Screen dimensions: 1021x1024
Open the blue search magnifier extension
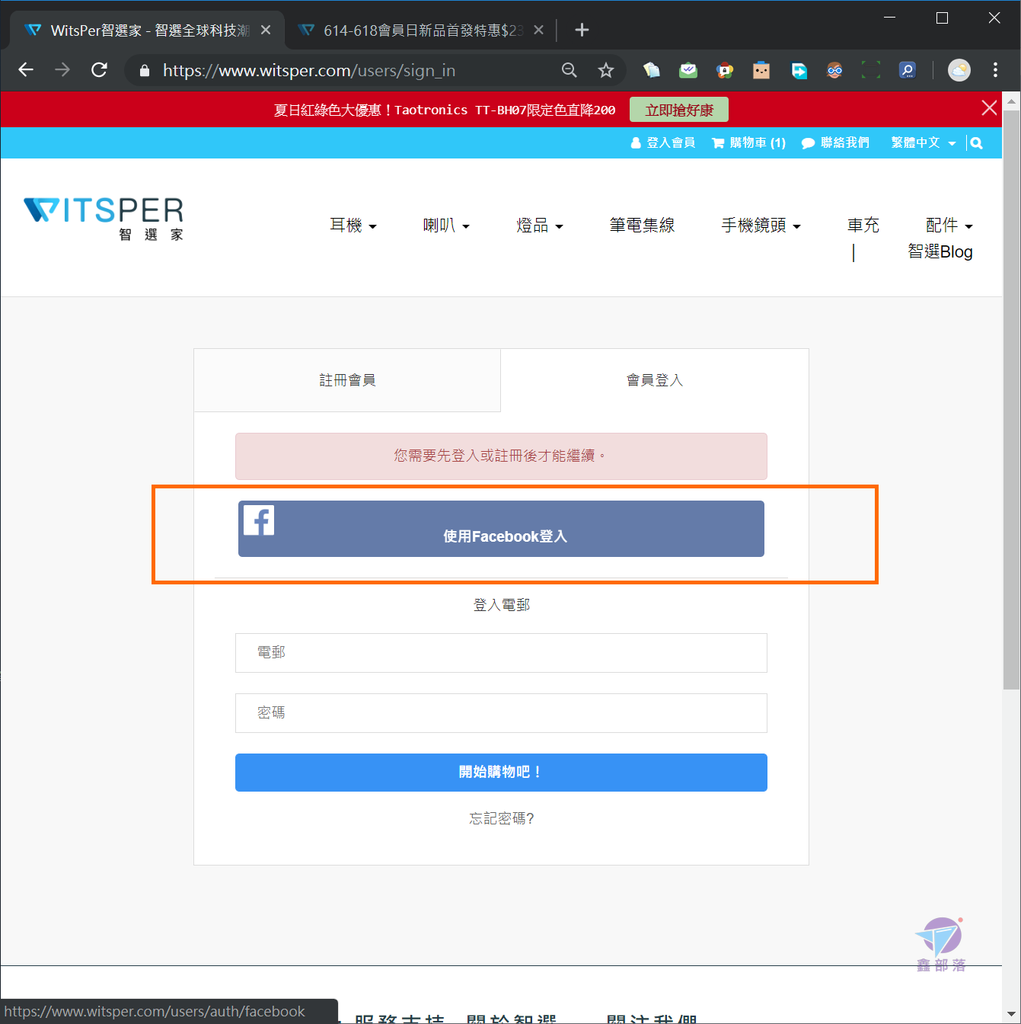907,70
